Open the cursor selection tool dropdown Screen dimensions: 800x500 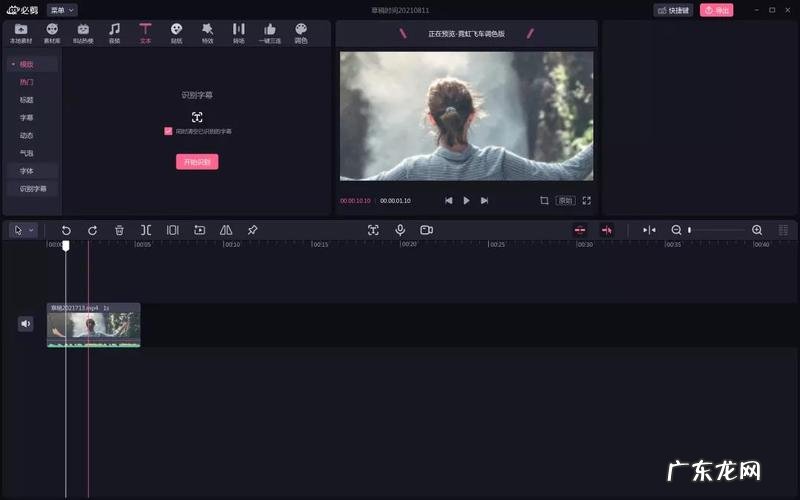point(23,230)
